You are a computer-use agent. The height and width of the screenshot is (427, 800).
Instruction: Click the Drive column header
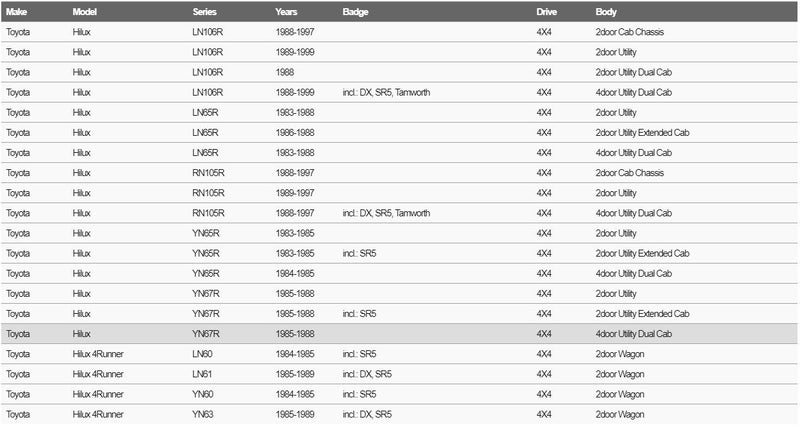point(547,11)
